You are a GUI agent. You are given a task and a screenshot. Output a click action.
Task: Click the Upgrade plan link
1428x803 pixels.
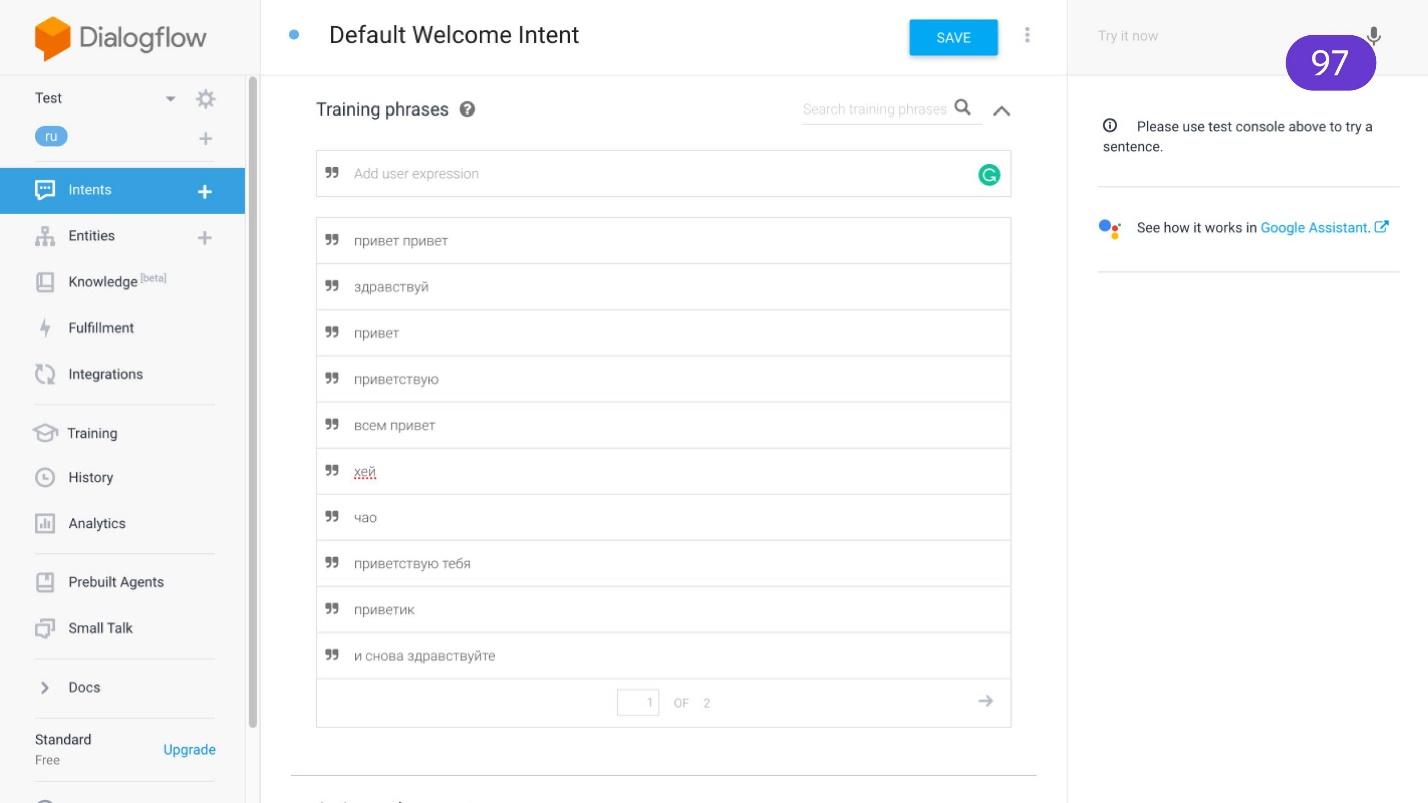pos(189,749)
